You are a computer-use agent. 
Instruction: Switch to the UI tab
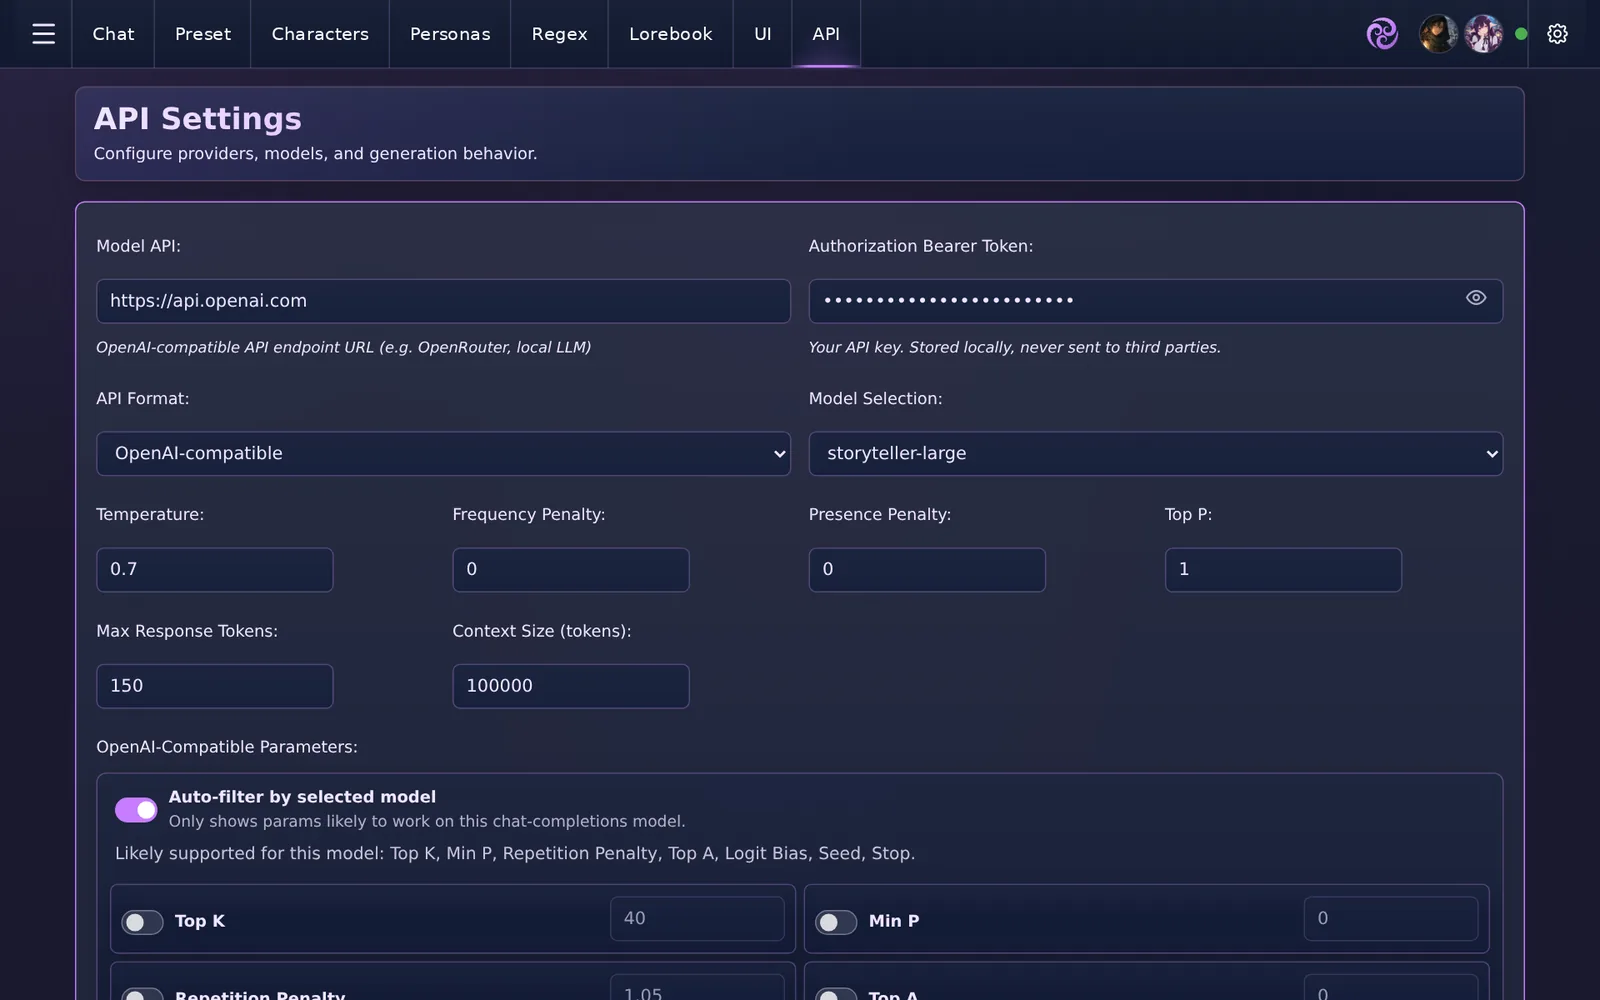pyautogui.click(x=763, y=34)
